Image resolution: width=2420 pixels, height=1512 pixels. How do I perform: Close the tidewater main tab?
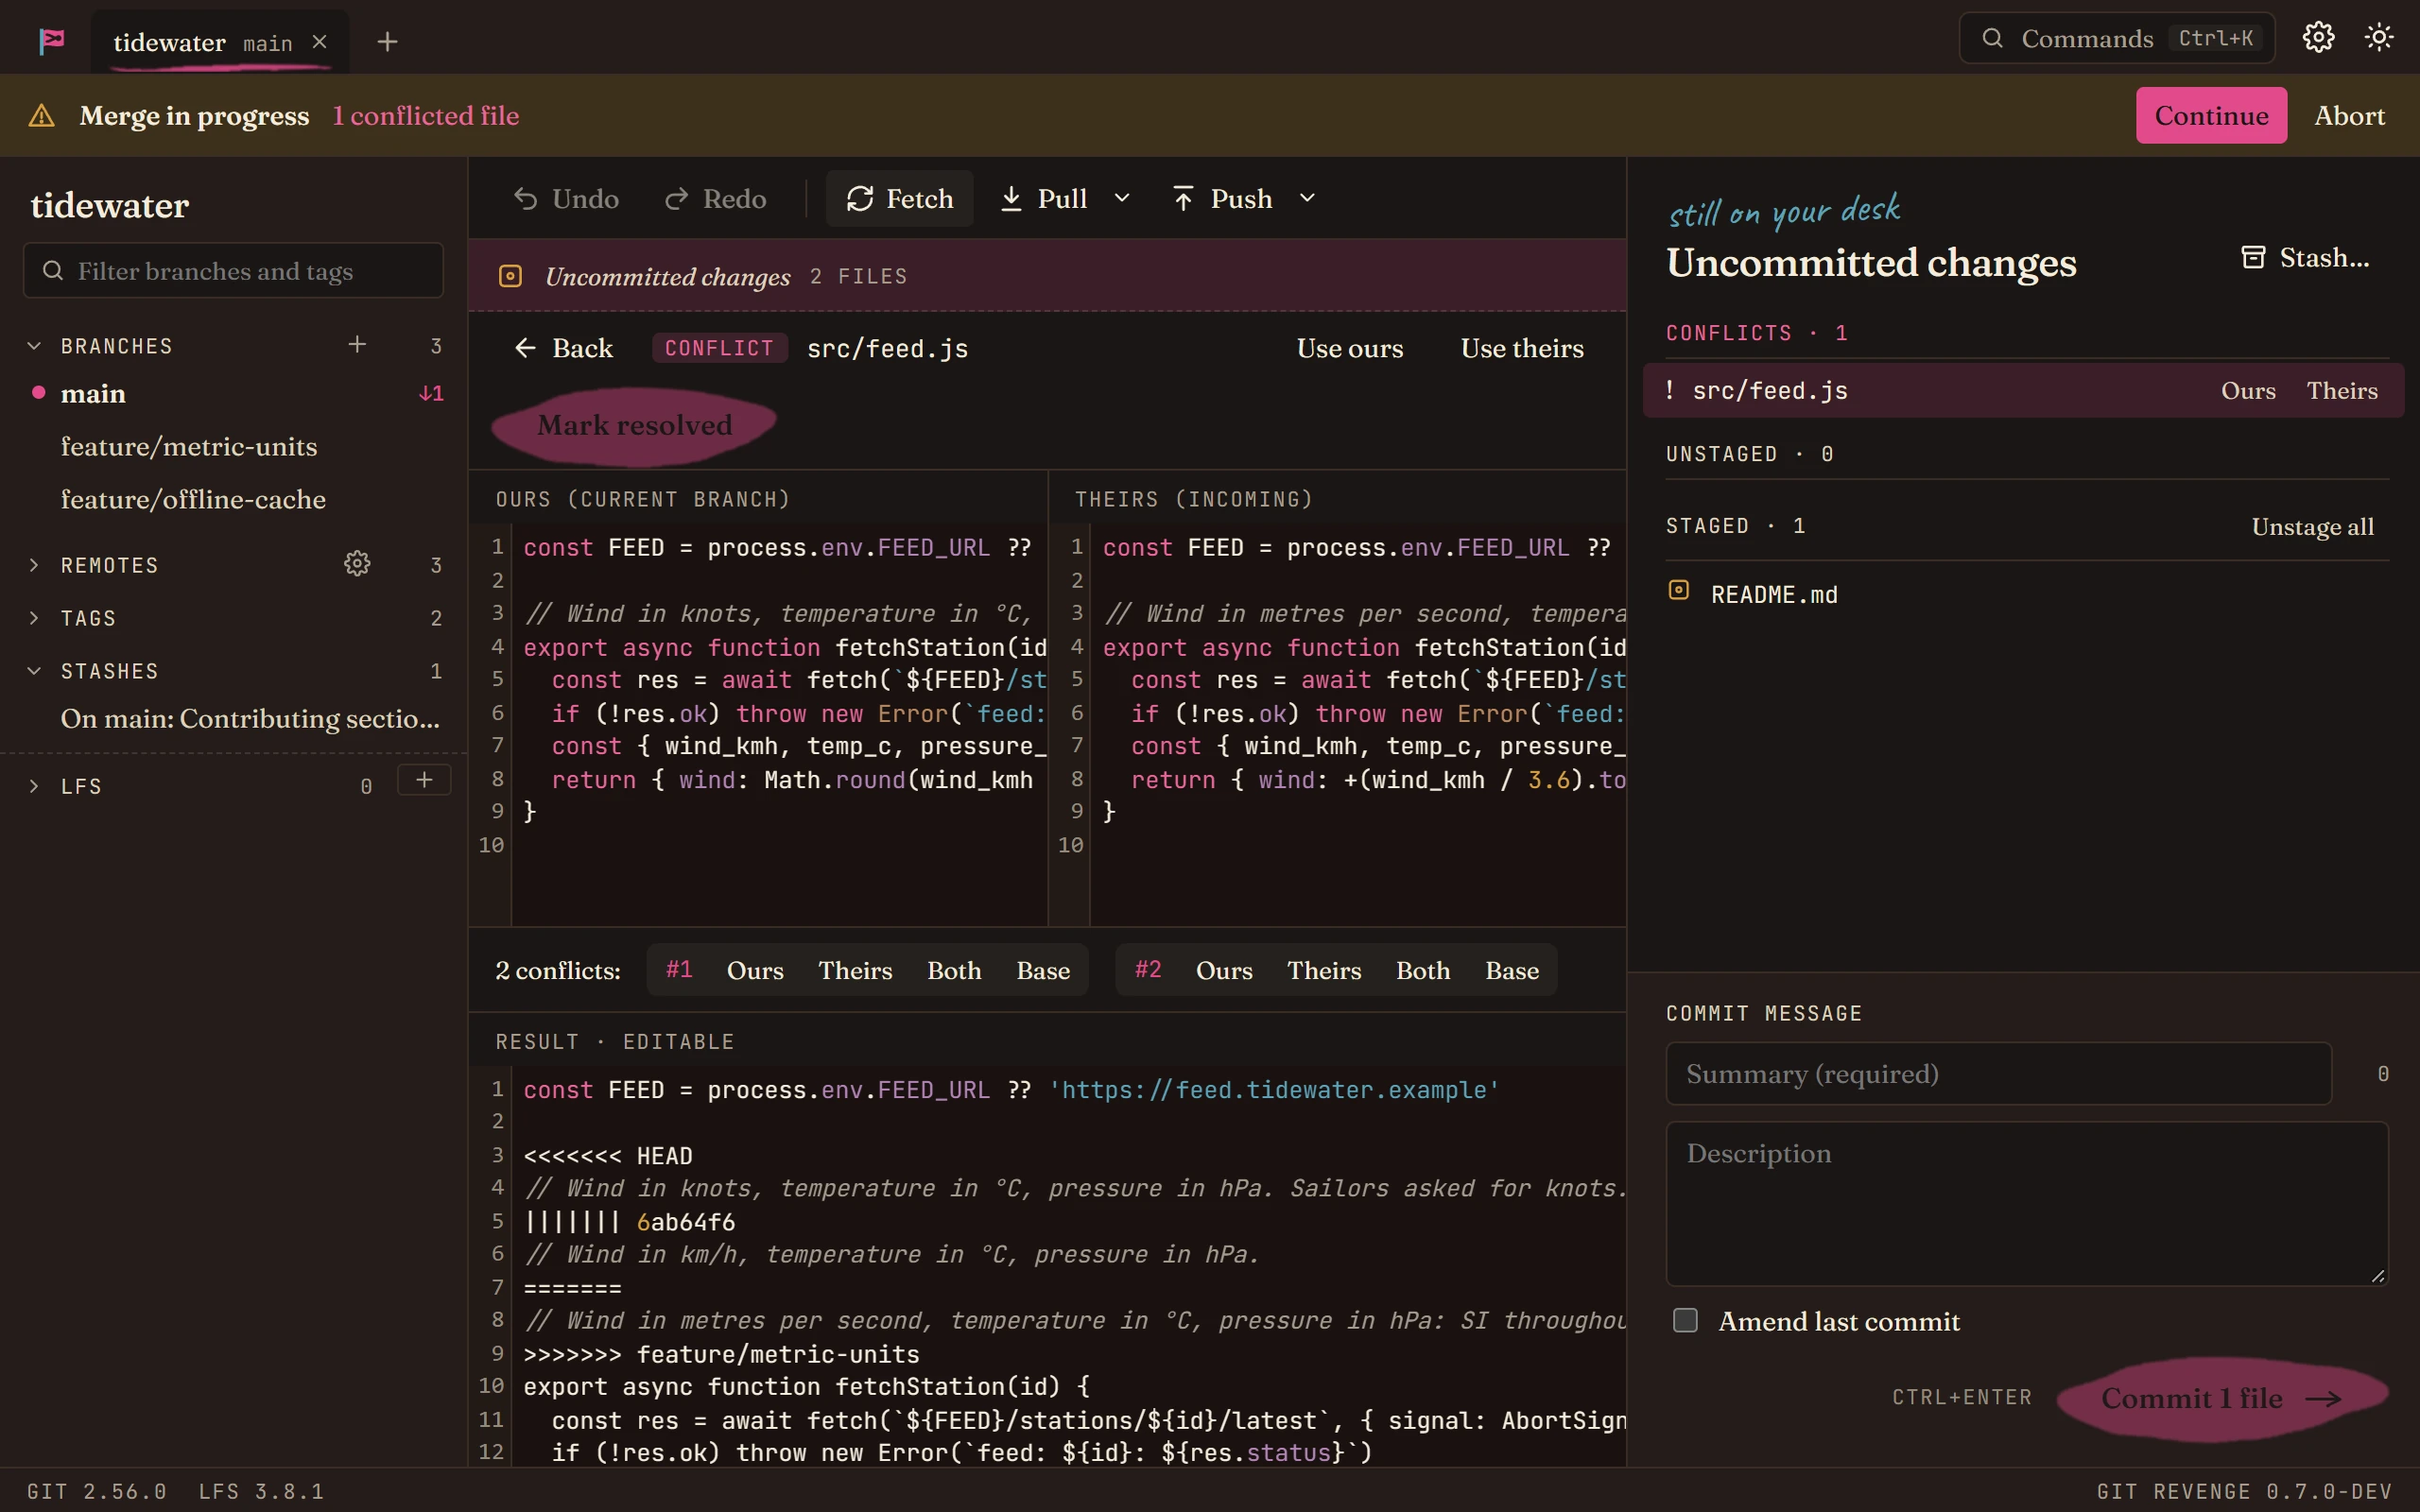click(319, 42)
